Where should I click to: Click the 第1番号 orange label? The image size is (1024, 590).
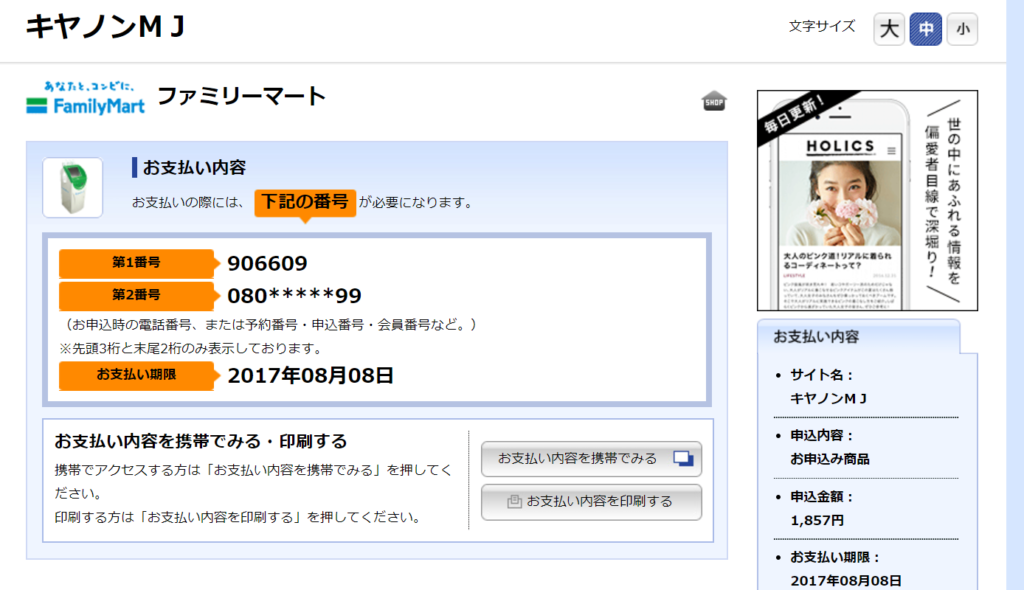tap(136, 263)
